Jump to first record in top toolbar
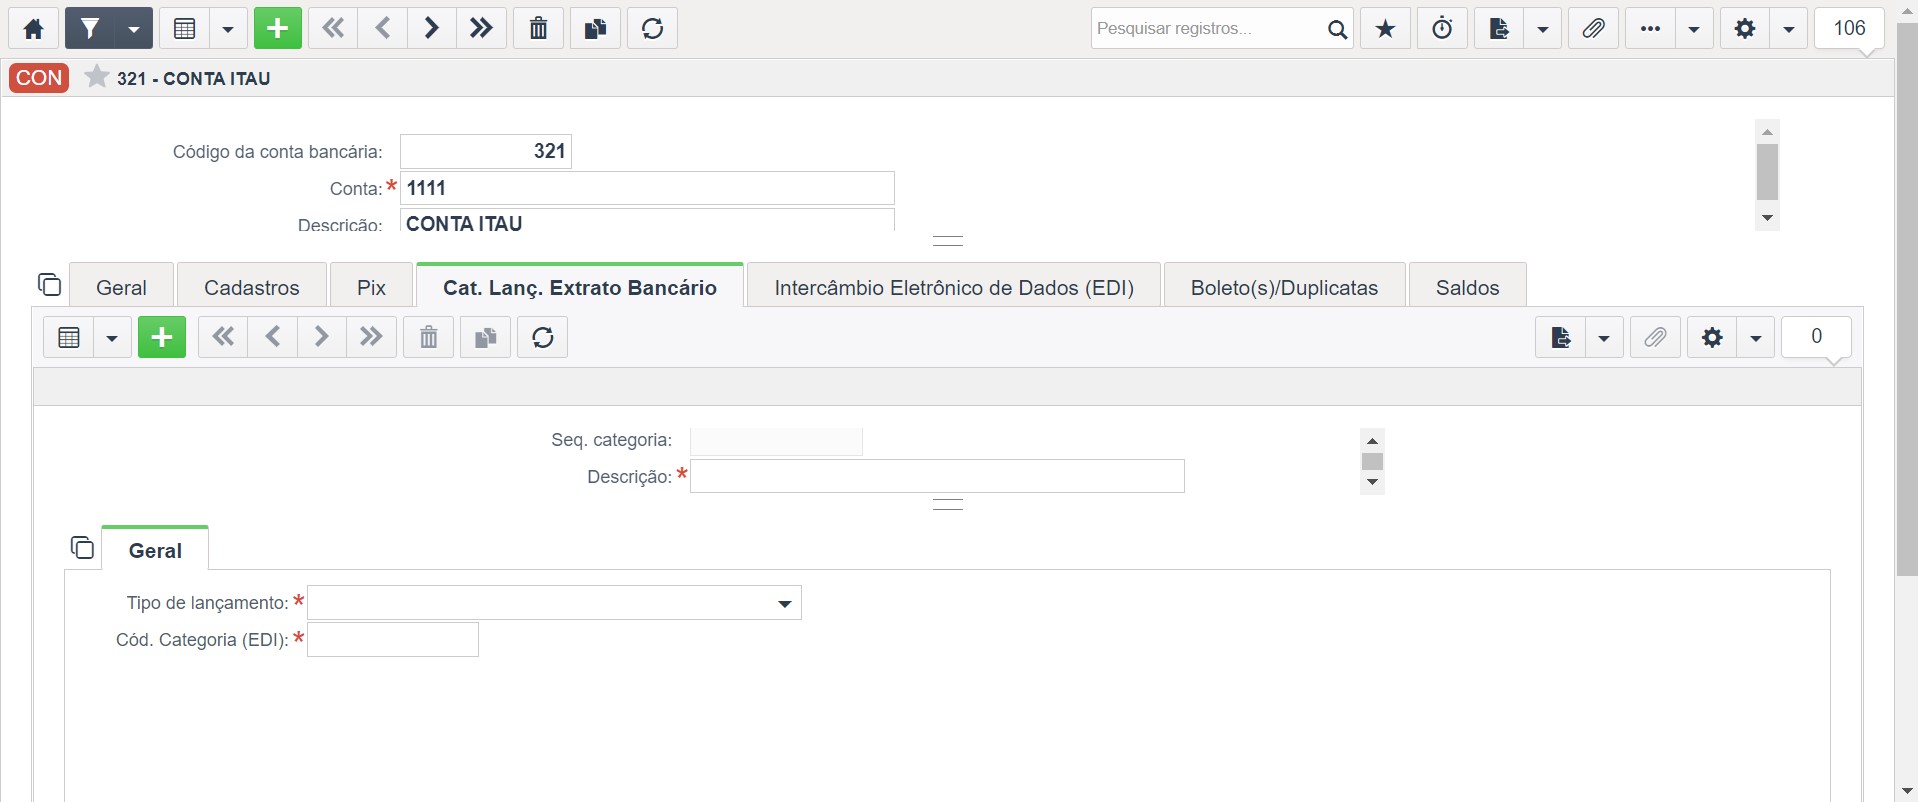1918x802 pixels. (333, 28)
